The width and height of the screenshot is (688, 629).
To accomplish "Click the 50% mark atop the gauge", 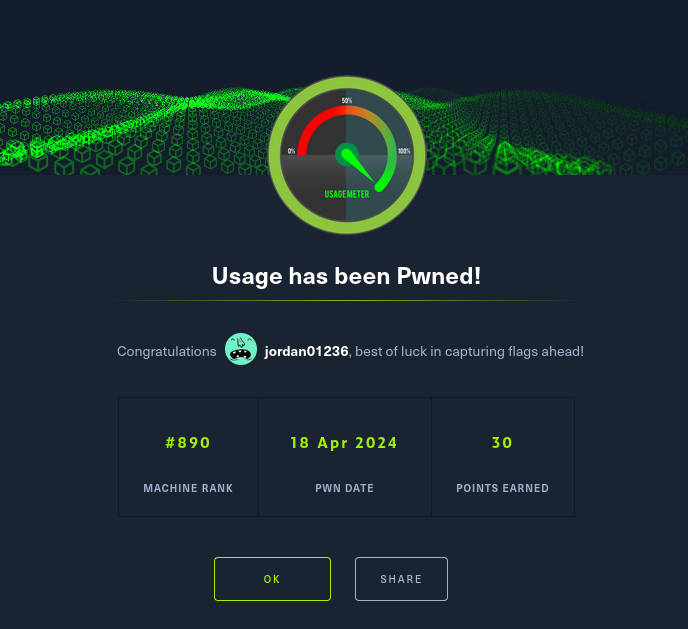I will 347,101.
